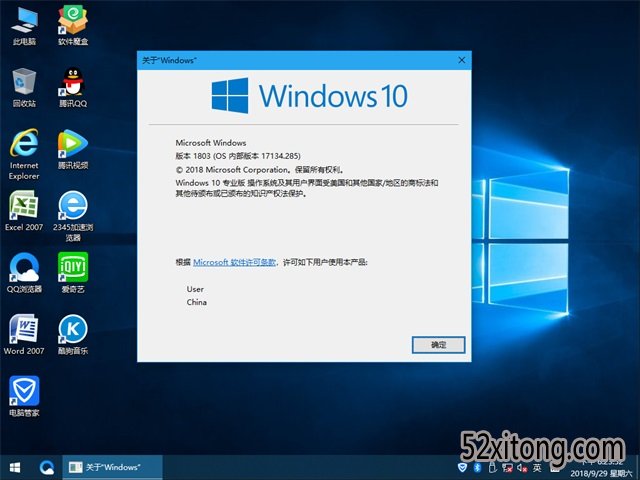640x480 pixels.
Task: Click the safely remove hardware tray icon
Action: coord(492,468)
